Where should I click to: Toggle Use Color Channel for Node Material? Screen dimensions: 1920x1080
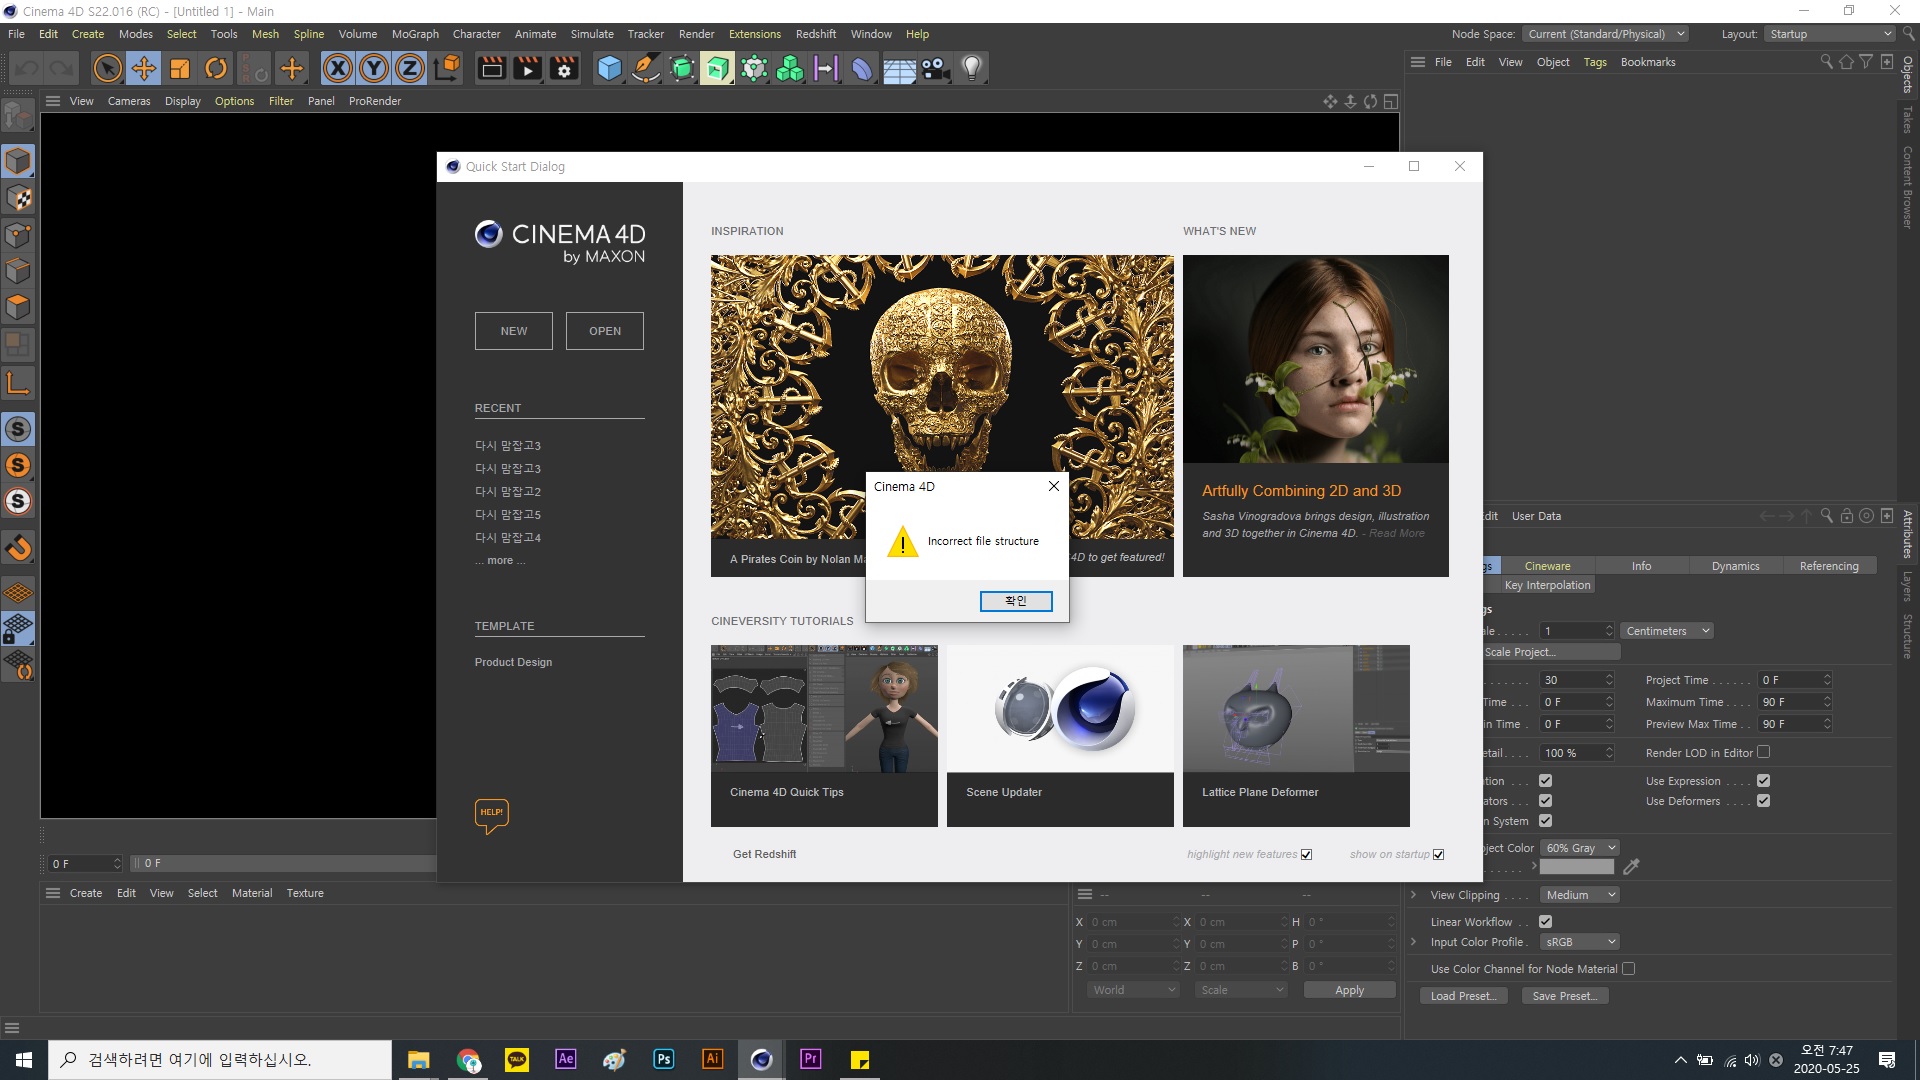[1628, 969]
